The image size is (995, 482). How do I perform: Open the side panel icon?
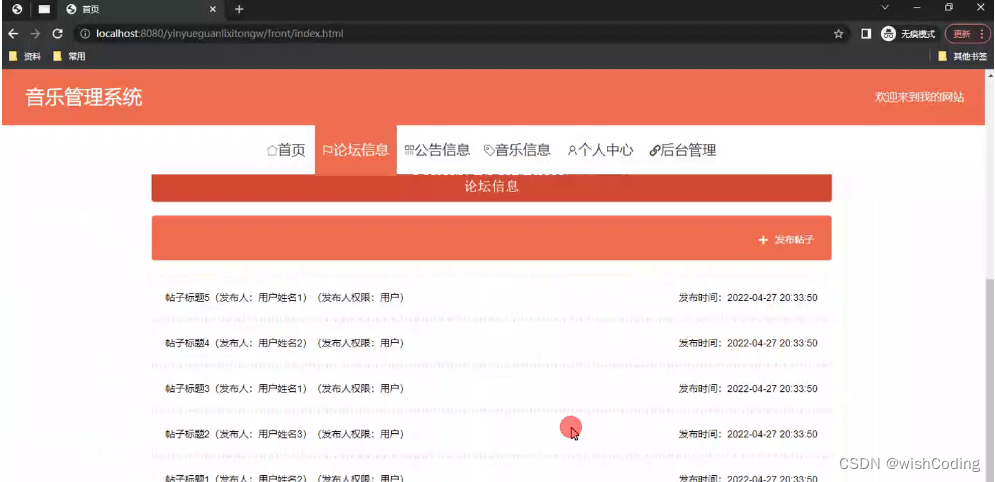[x=866, y=34]
